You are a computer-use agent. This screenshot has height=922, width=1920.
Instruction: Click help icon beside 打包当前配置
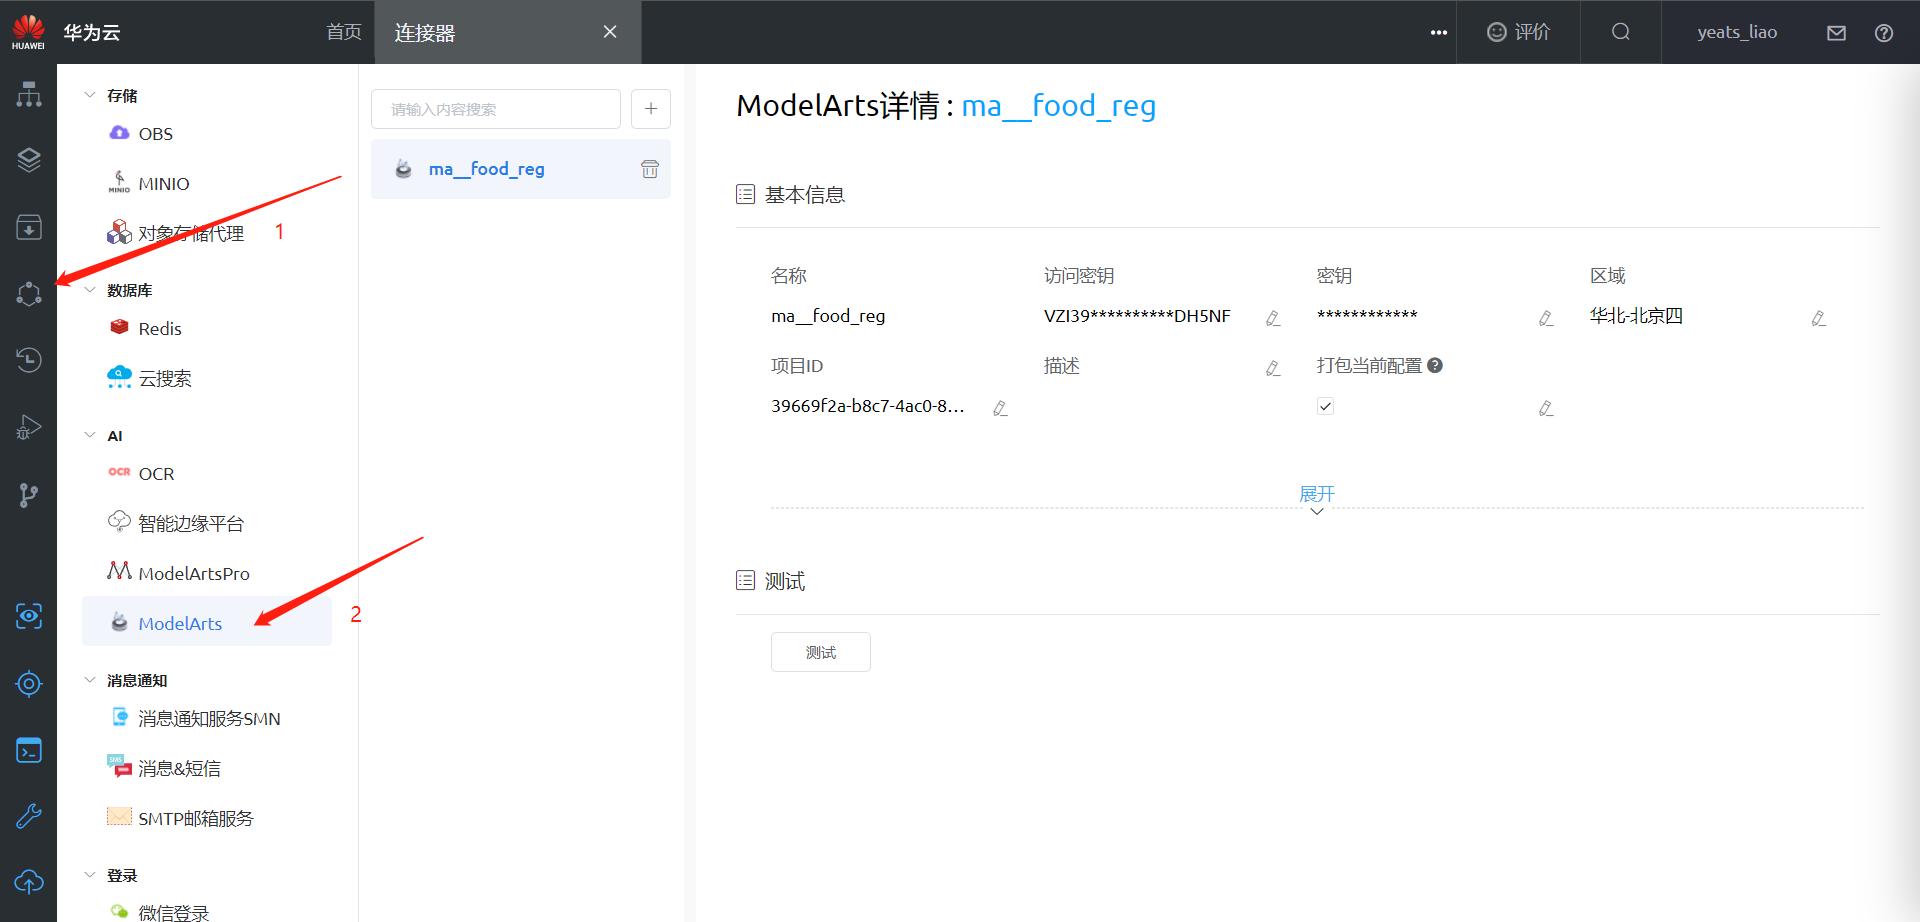pos(1435,365)
